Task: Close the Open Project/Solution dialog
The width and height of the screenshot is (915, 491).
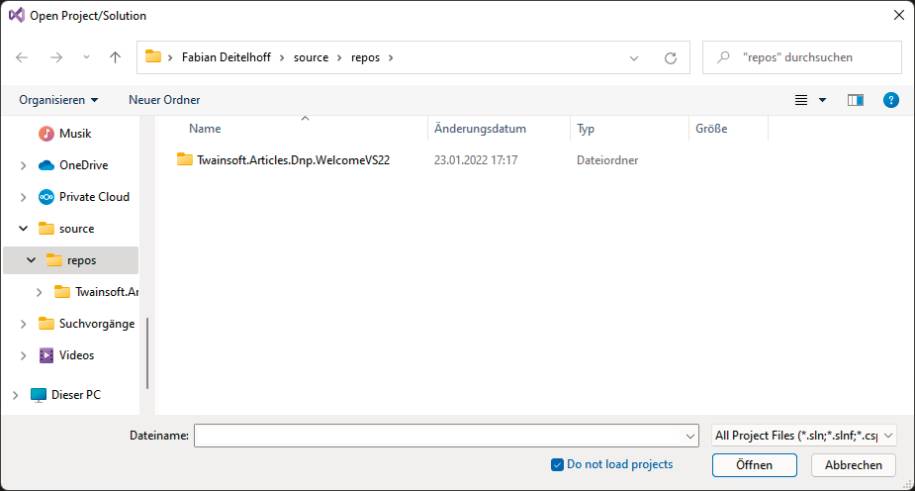Action: click(899, 15)
